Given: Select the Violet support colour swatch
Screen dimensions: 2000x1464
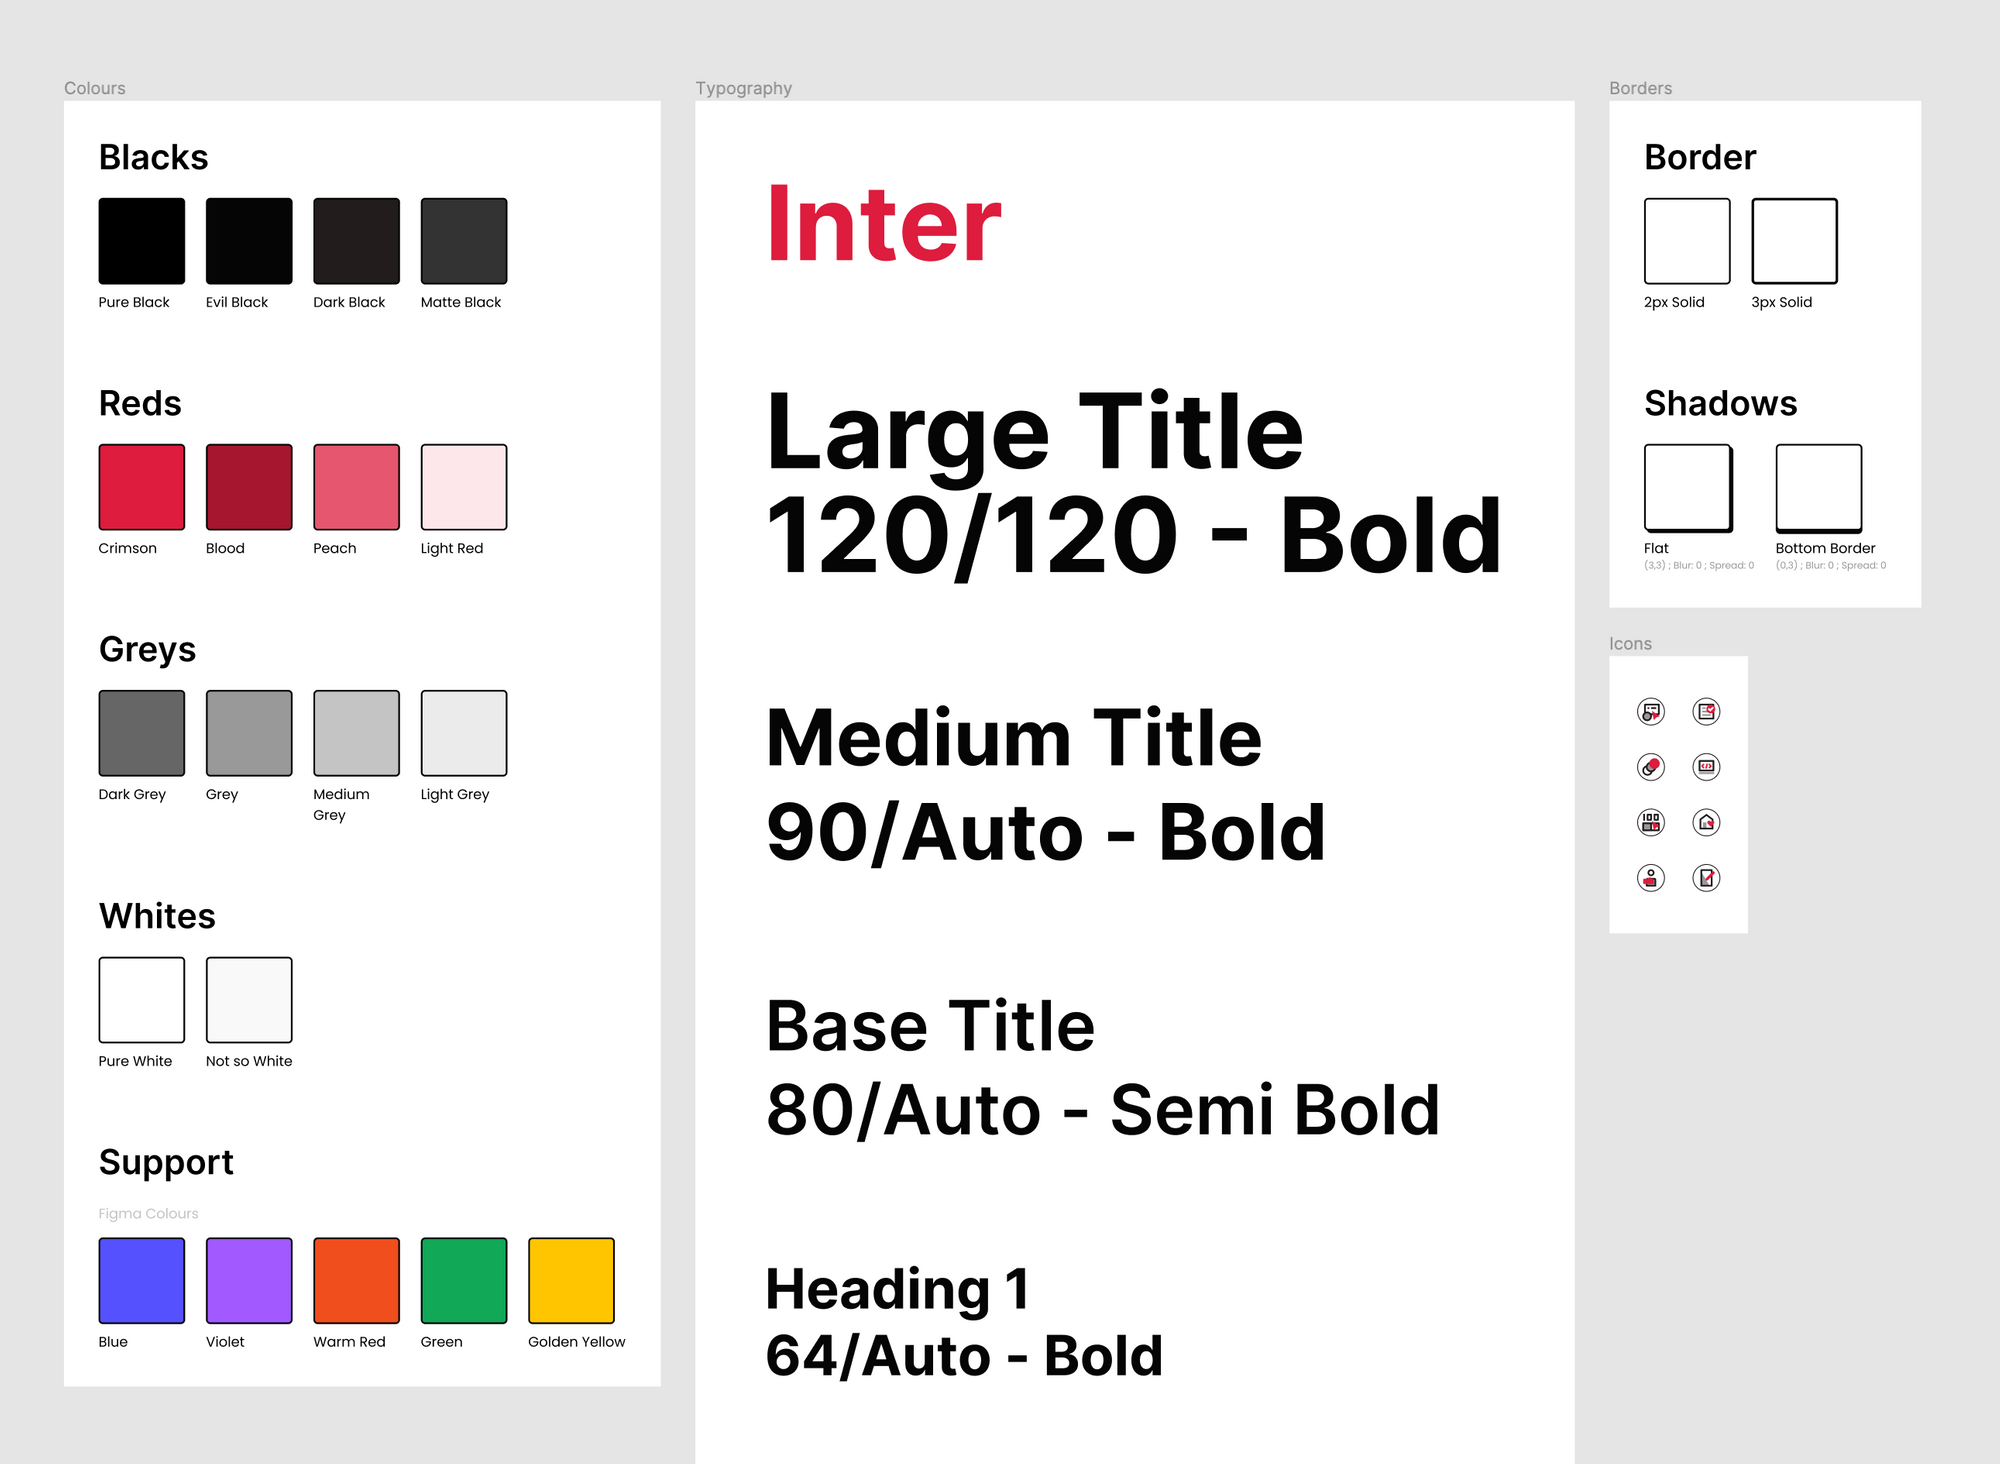Looking at the screenshot, I should coord(249,1281).
